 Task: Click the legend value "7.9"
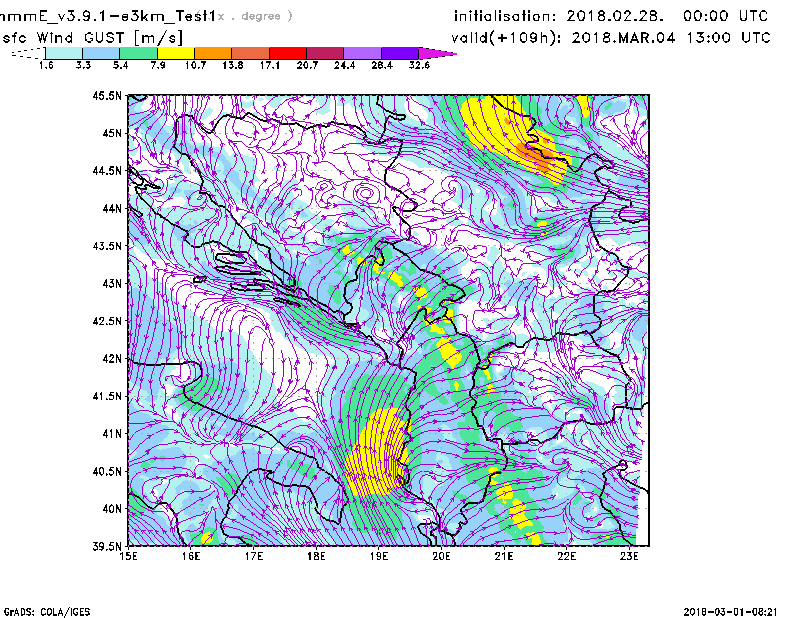tap(158, 65)
